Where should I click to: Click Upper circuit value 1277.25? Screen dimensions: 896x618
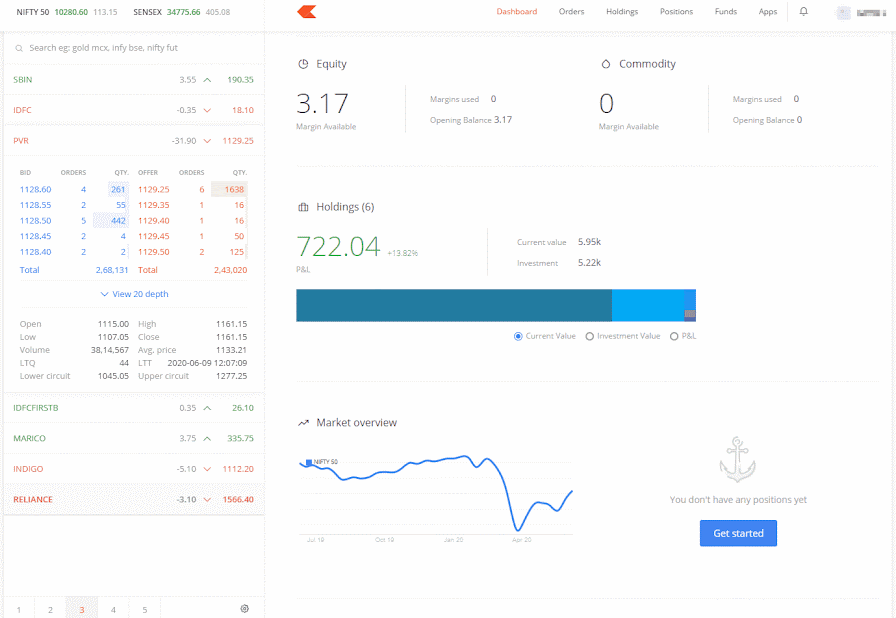(231, 376)
